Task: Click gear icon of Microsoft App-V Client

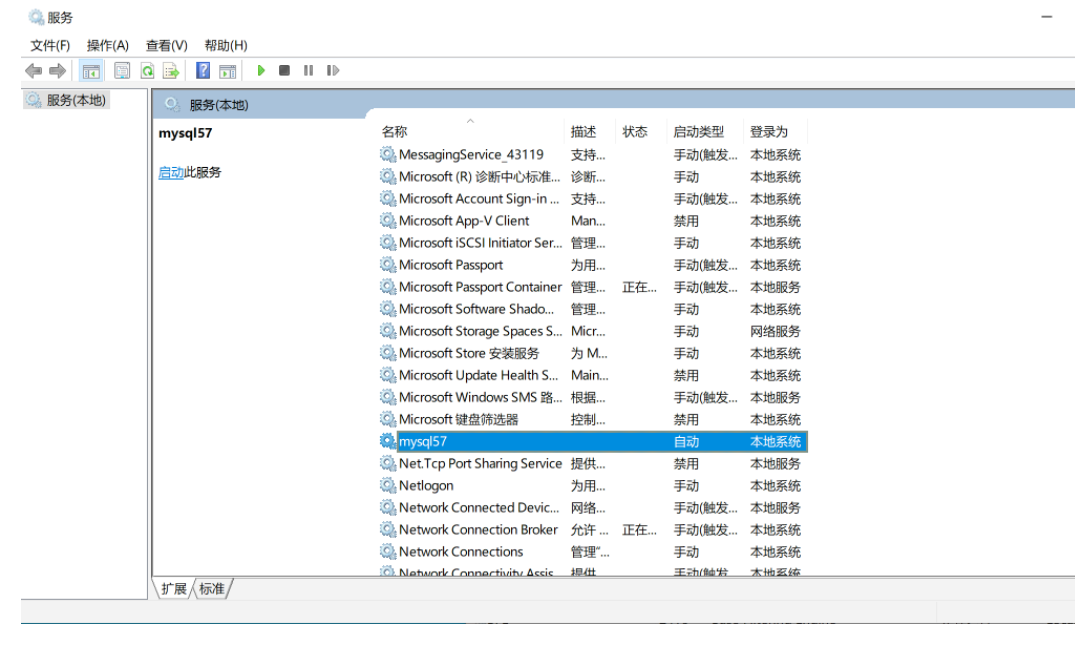Action: point(388,221)
